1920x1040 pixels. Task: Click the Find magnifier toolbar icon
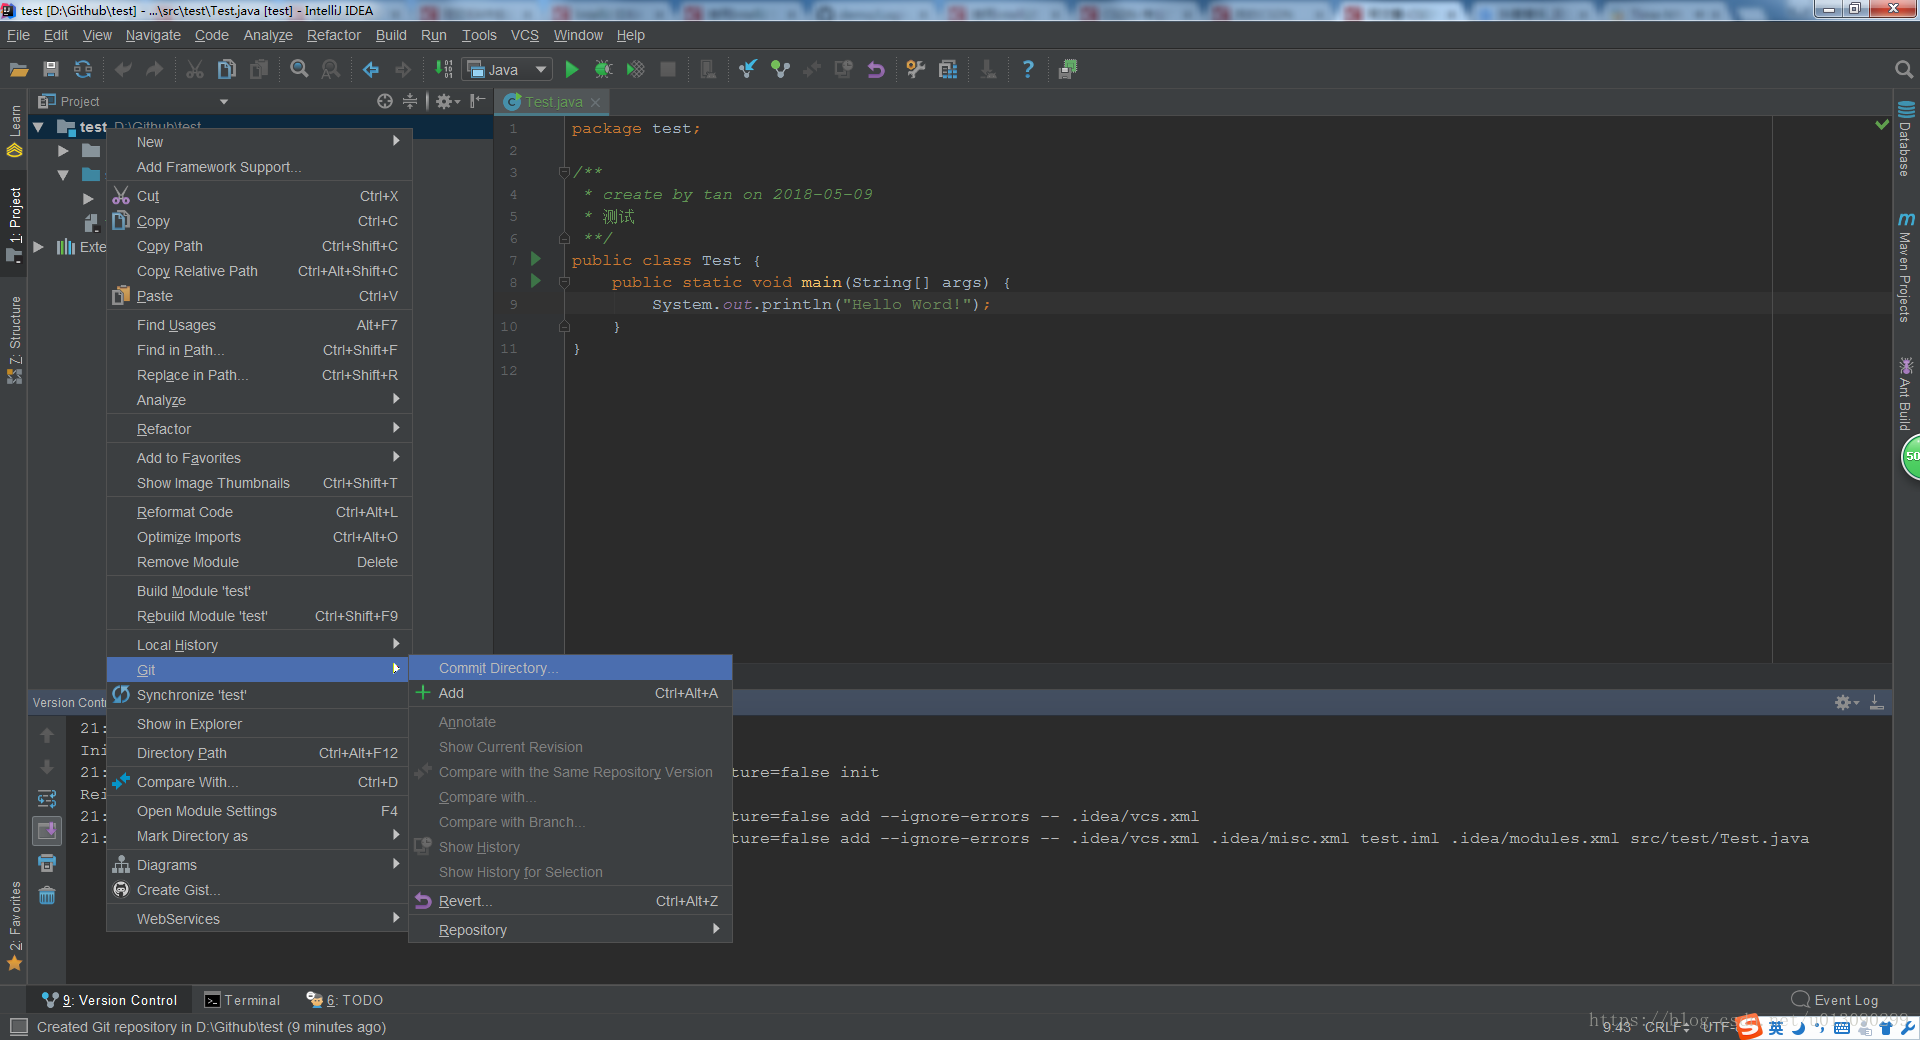pos(299,70)
